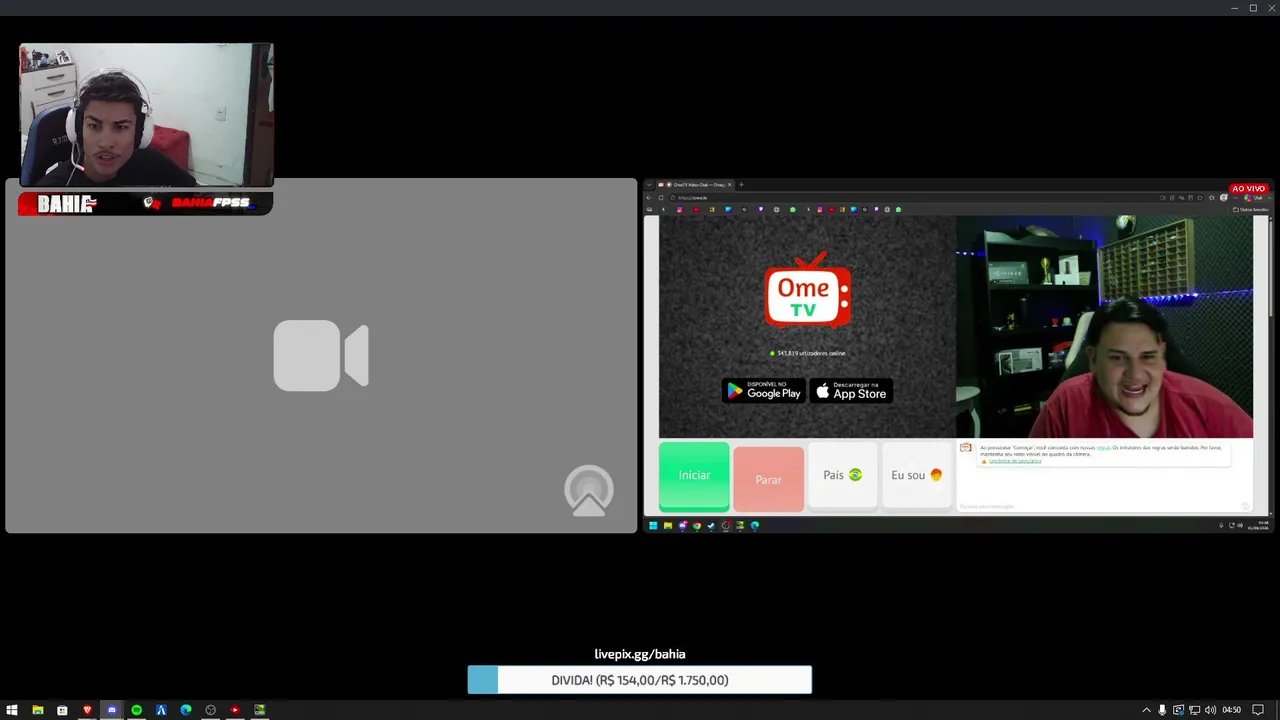Click the streamer's webcam overlay at the top left
This screenshot has width=1280, height=720.
[x=146, y=115]
